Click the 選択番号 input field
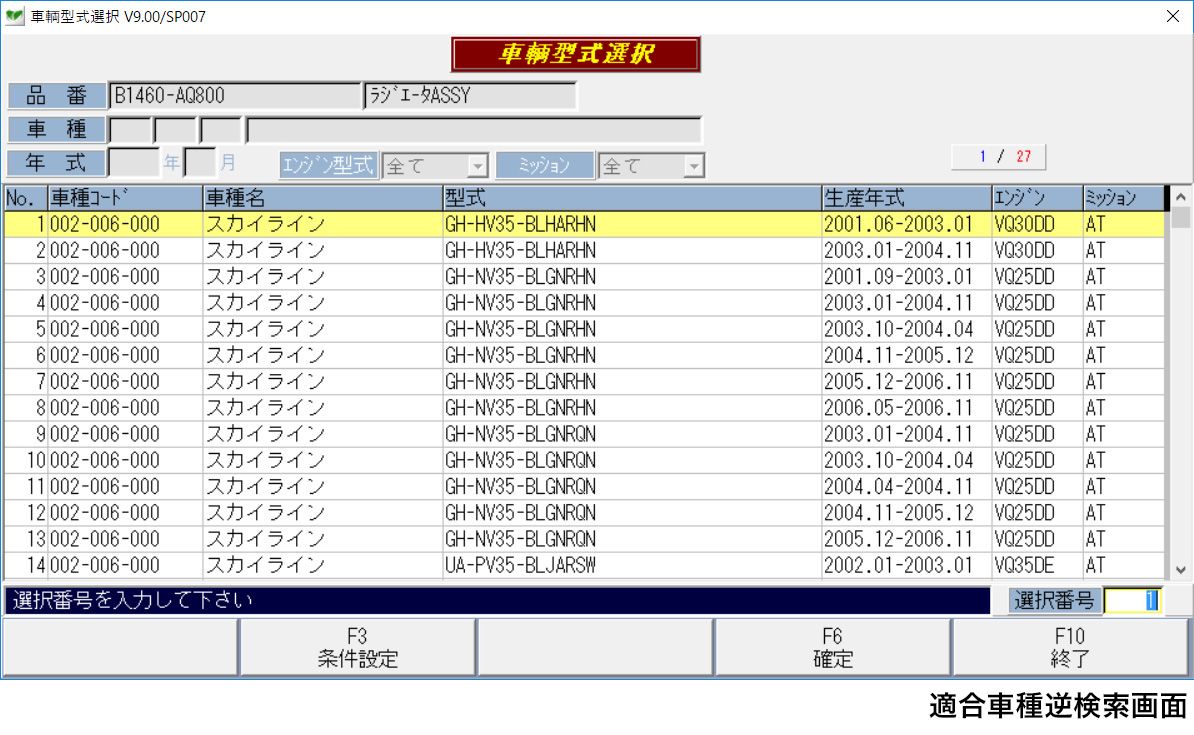Viewport: 1194px width, 735px height. click(x=1132, y=601)
